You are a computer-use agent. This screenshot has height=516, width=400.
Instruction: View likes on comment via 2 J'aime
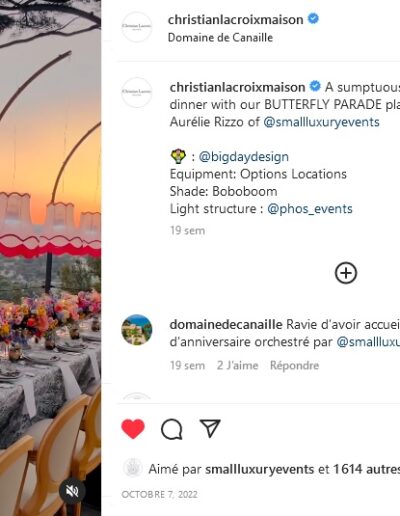coord(237,366)
